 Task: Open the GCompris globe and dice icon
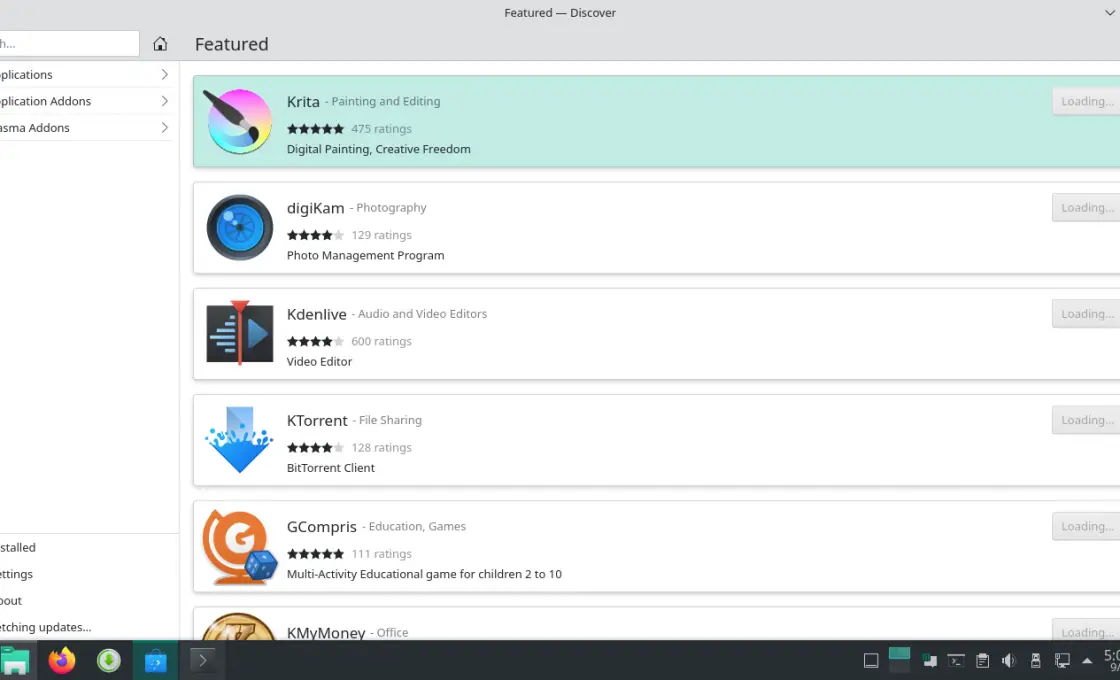pos(239,546)
